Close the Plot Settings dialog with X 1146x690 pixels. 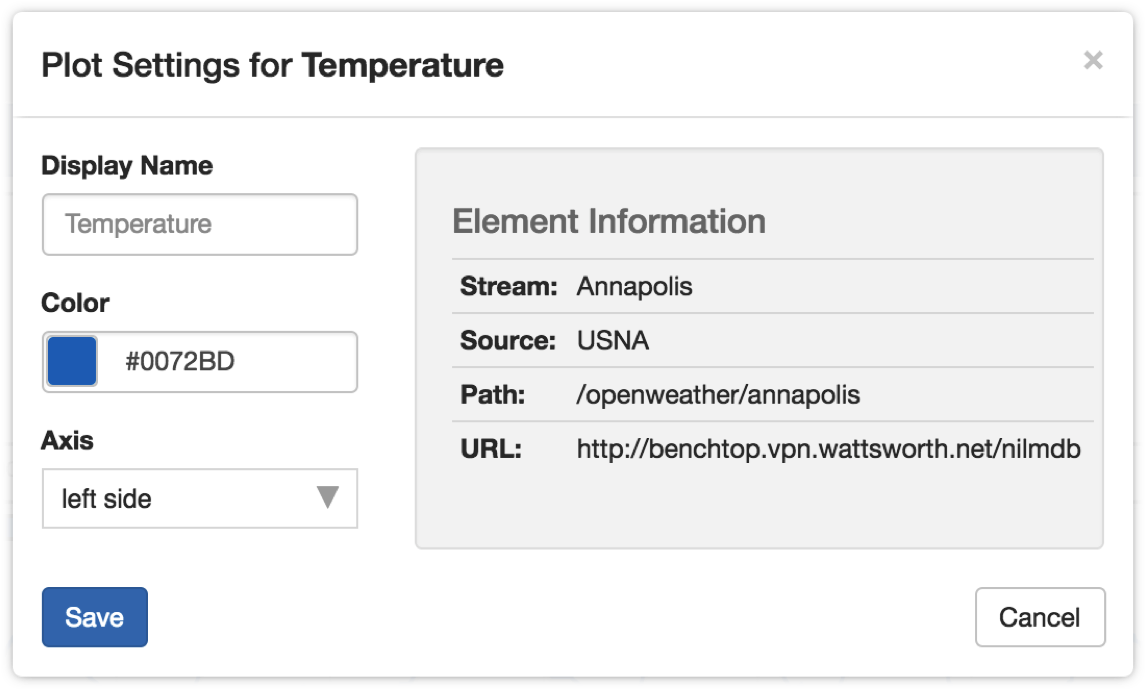pos(1093,60)
